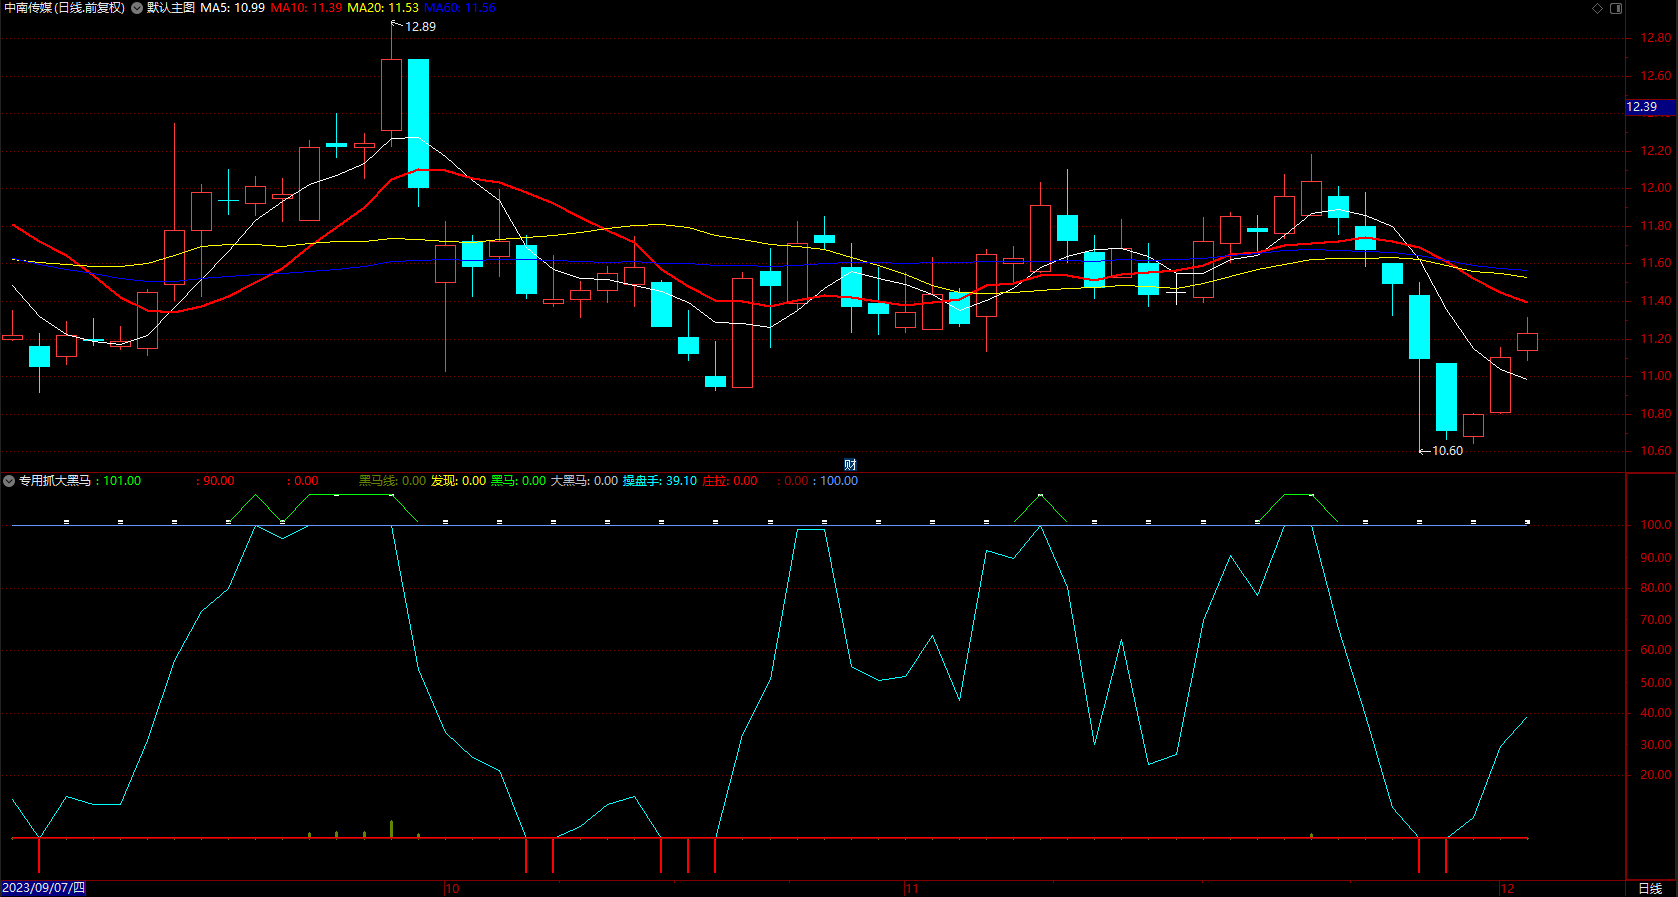Click the 大黑马: 0.00 label
The image size is (1678, 897).
[x=584, y=481]
